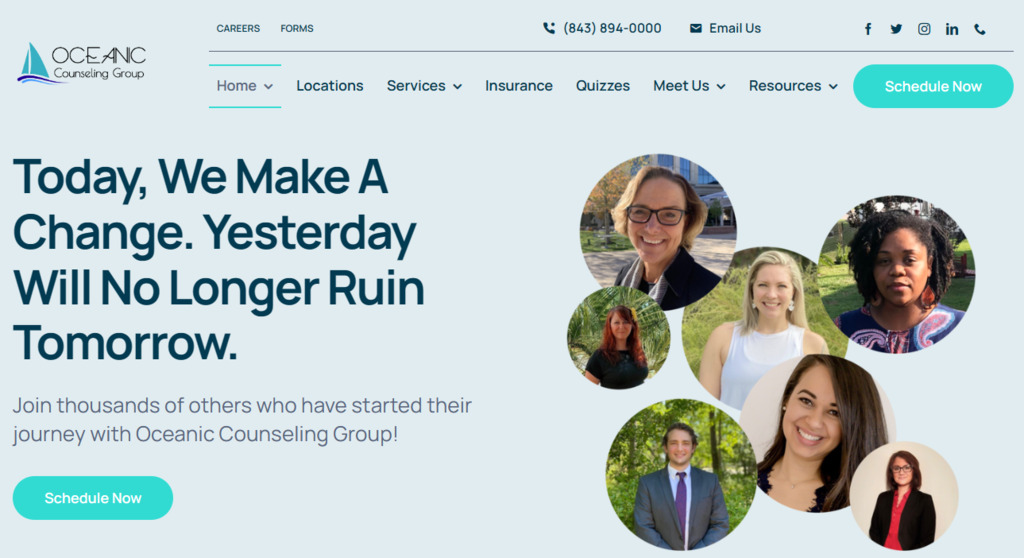Open the Forms link
The height and width of the screenshot is (558, 1024).
click(297, 28)
